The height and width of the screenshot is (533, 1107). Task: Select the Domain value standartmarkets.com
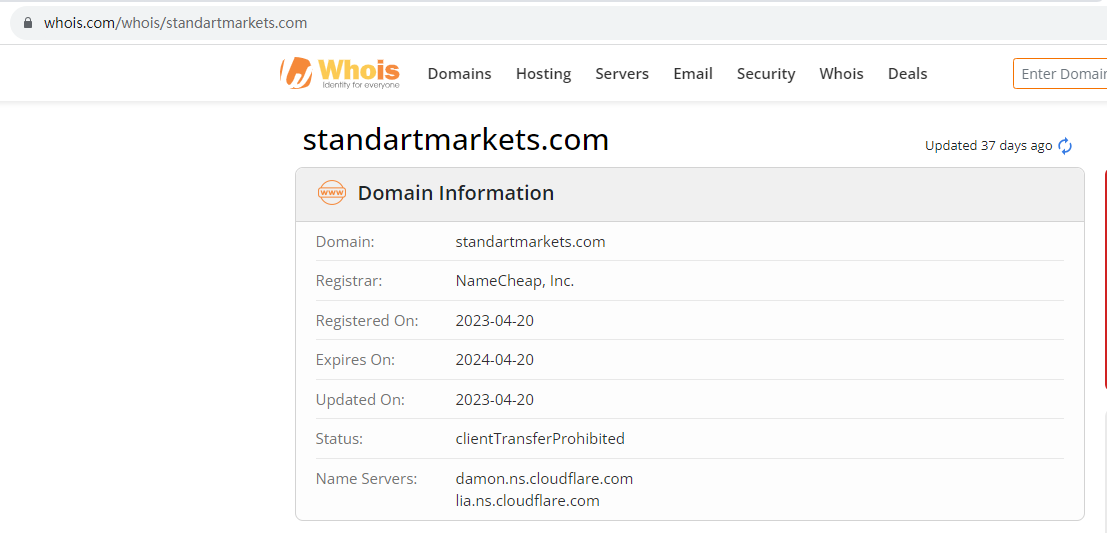click(531, 241)
